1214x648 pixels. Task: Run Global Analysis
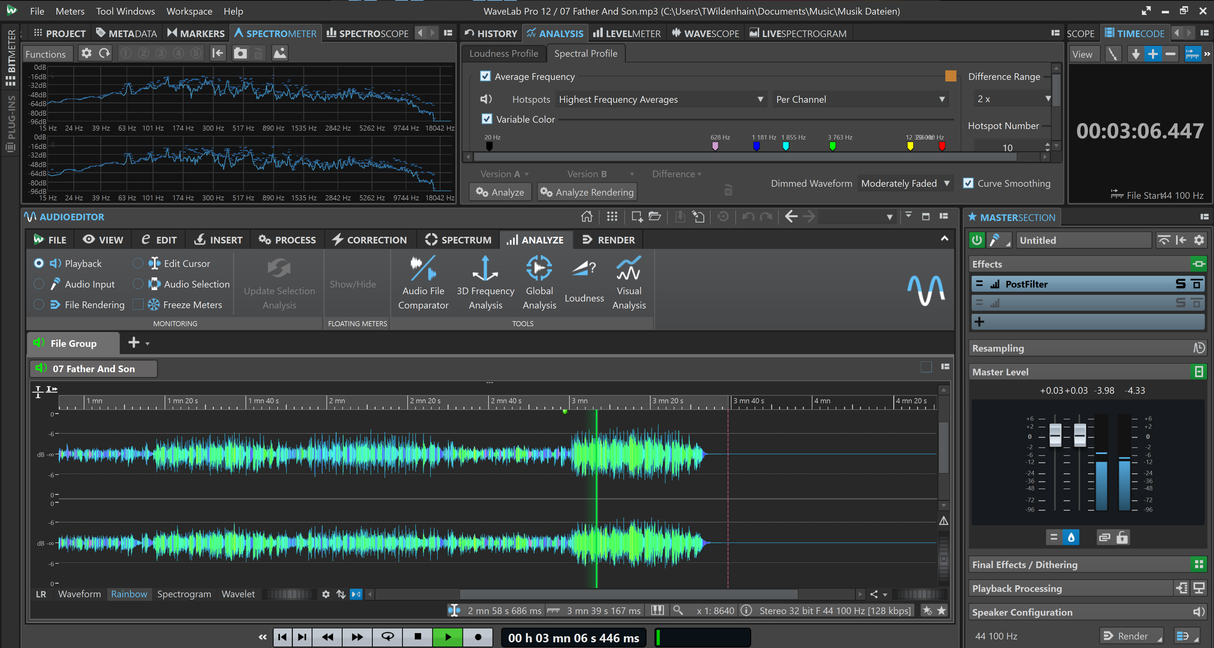click(538, 281)
